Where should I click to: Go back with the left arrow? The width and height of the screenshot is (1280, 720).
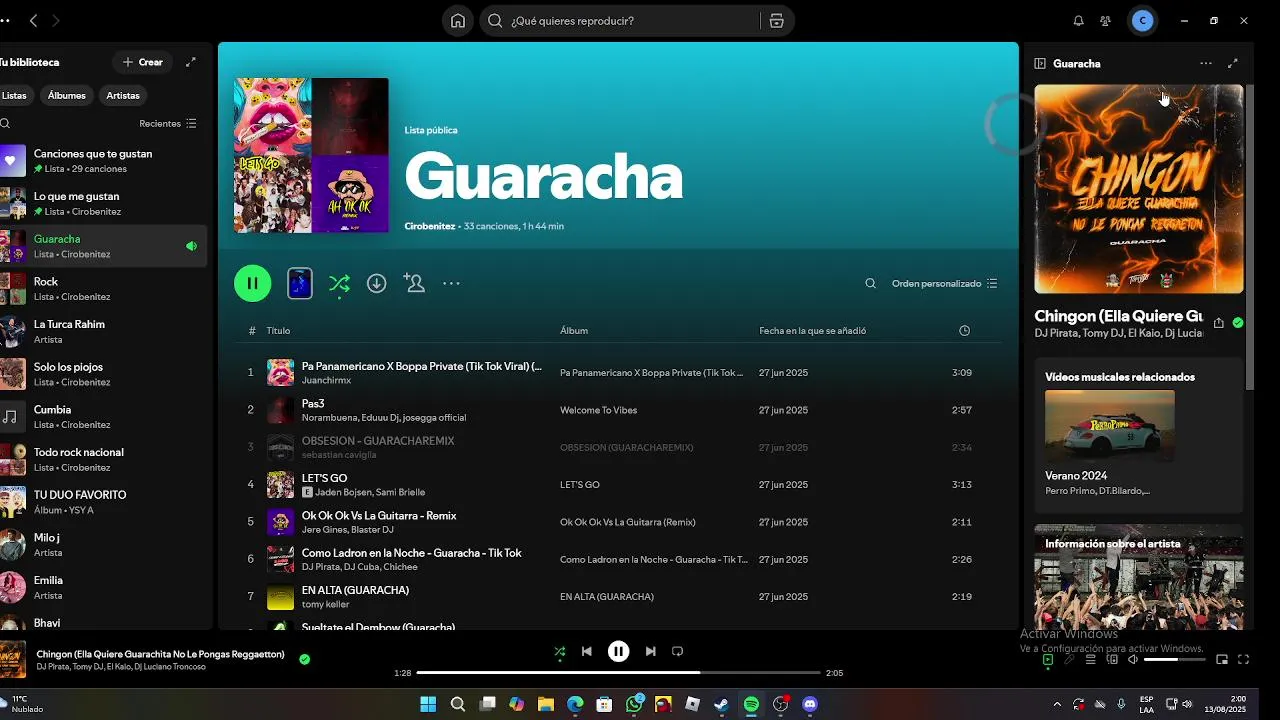pyautogui.click(x=33, y=21)
